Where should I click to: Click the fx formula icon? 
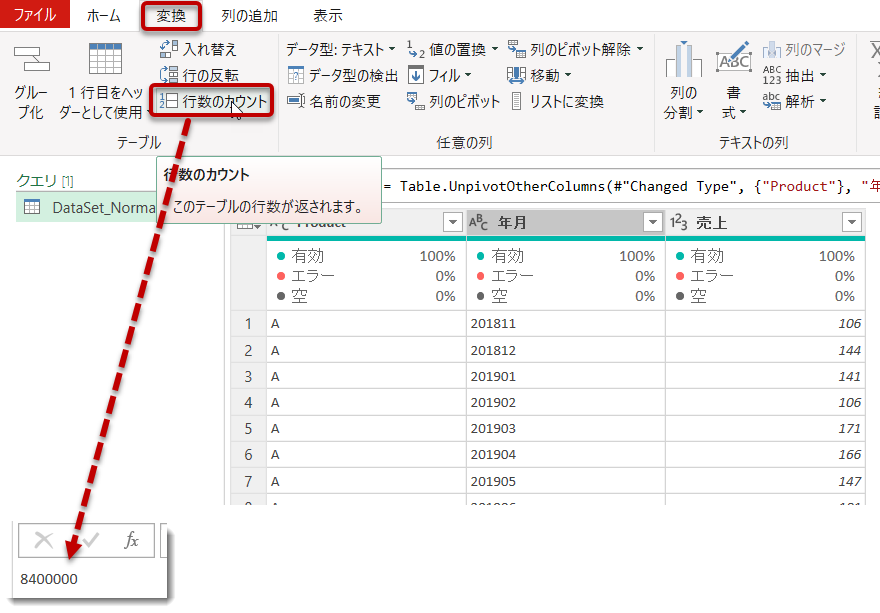[131, 540]
